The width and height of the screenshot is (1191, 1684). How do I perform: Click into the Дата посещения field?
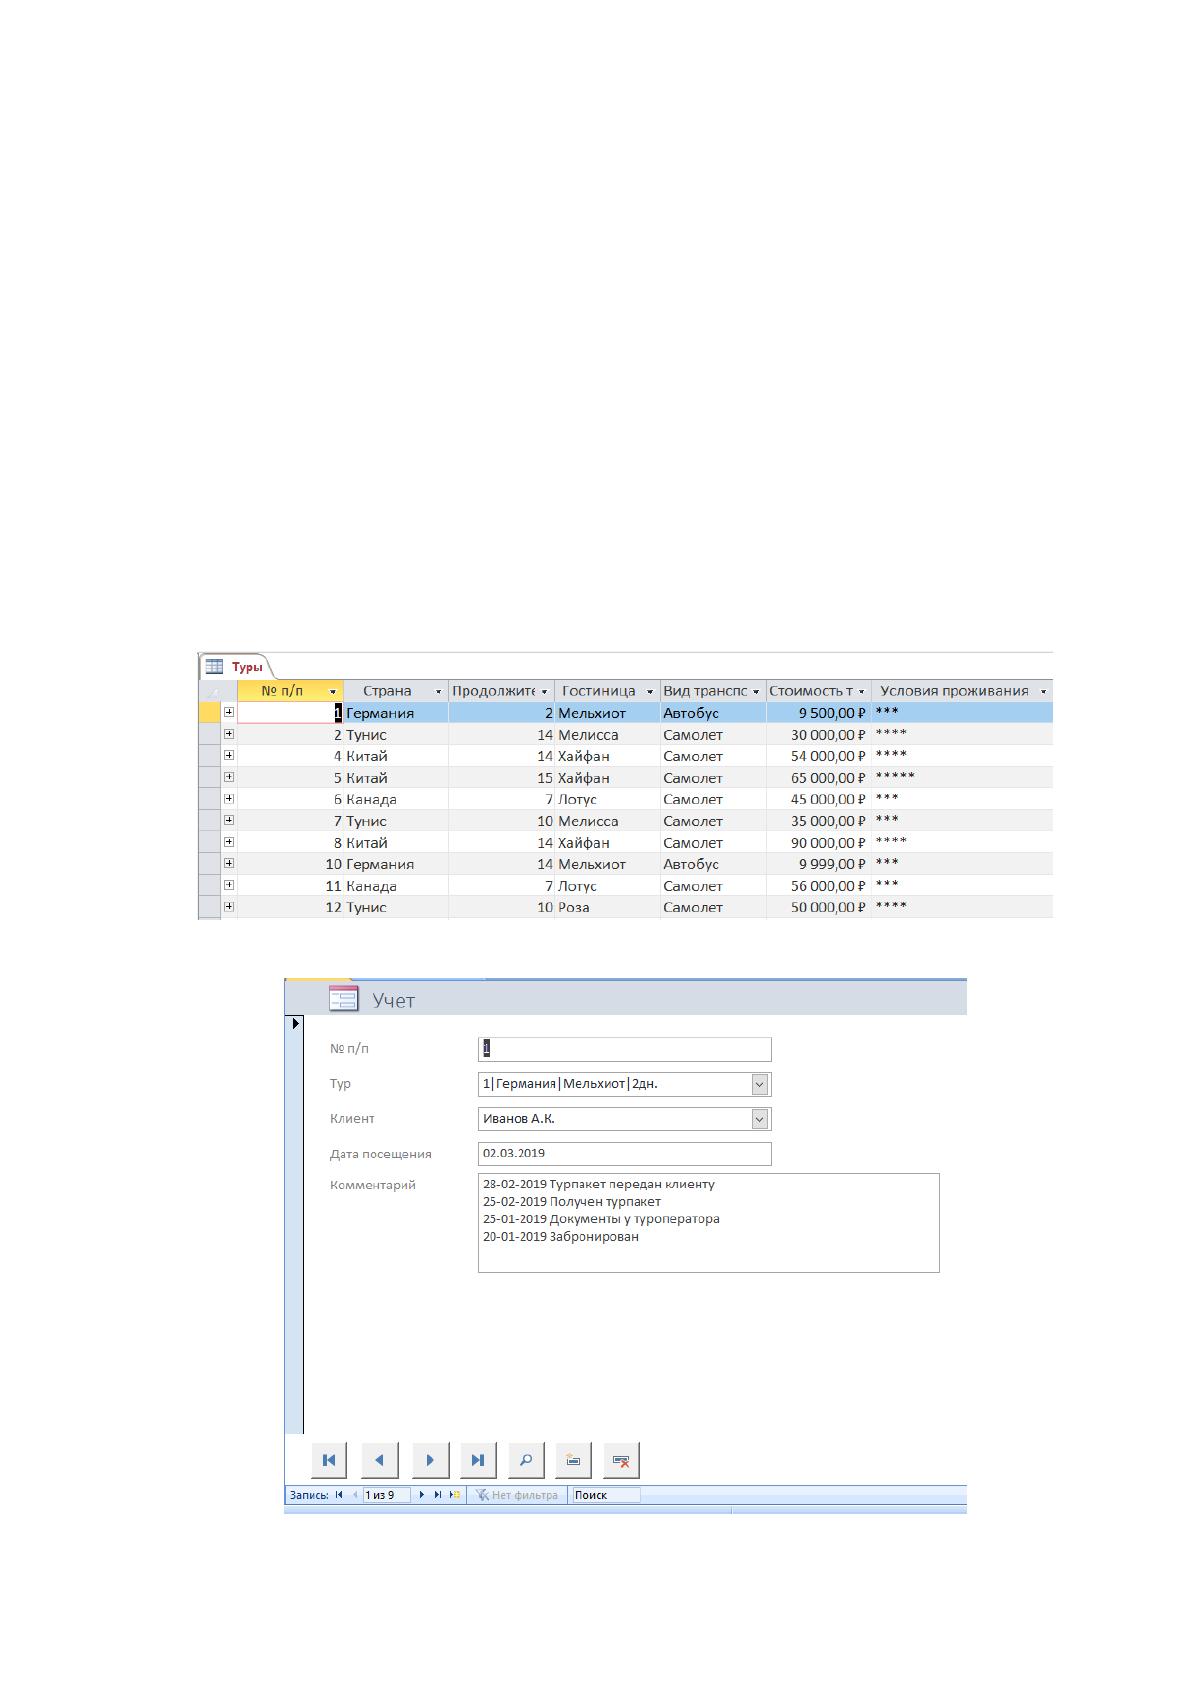(x=625, y=1154)
